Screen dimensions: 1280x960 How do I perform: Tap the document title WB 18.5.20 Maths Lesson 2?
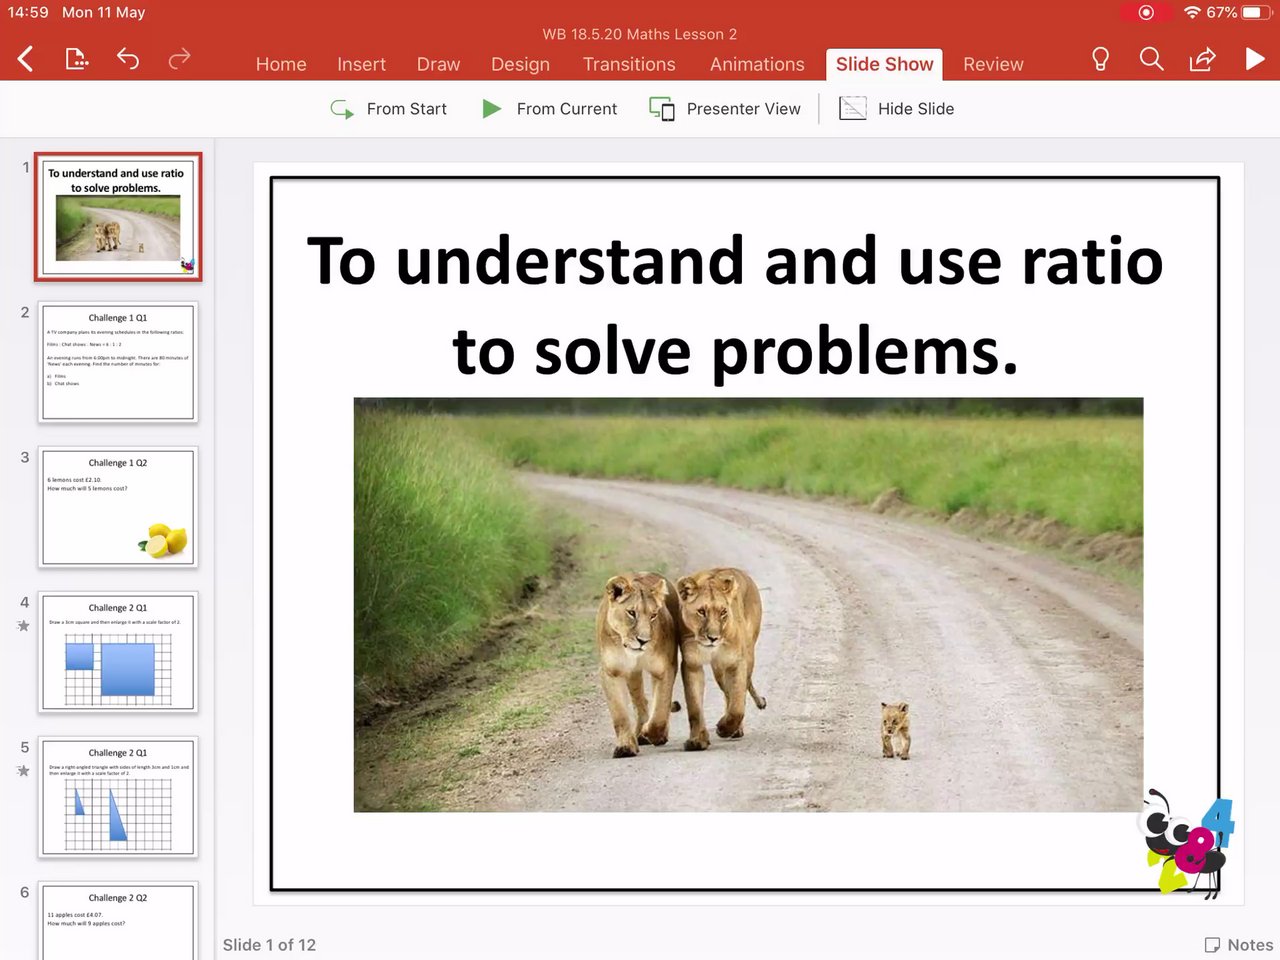click(640, 34)
